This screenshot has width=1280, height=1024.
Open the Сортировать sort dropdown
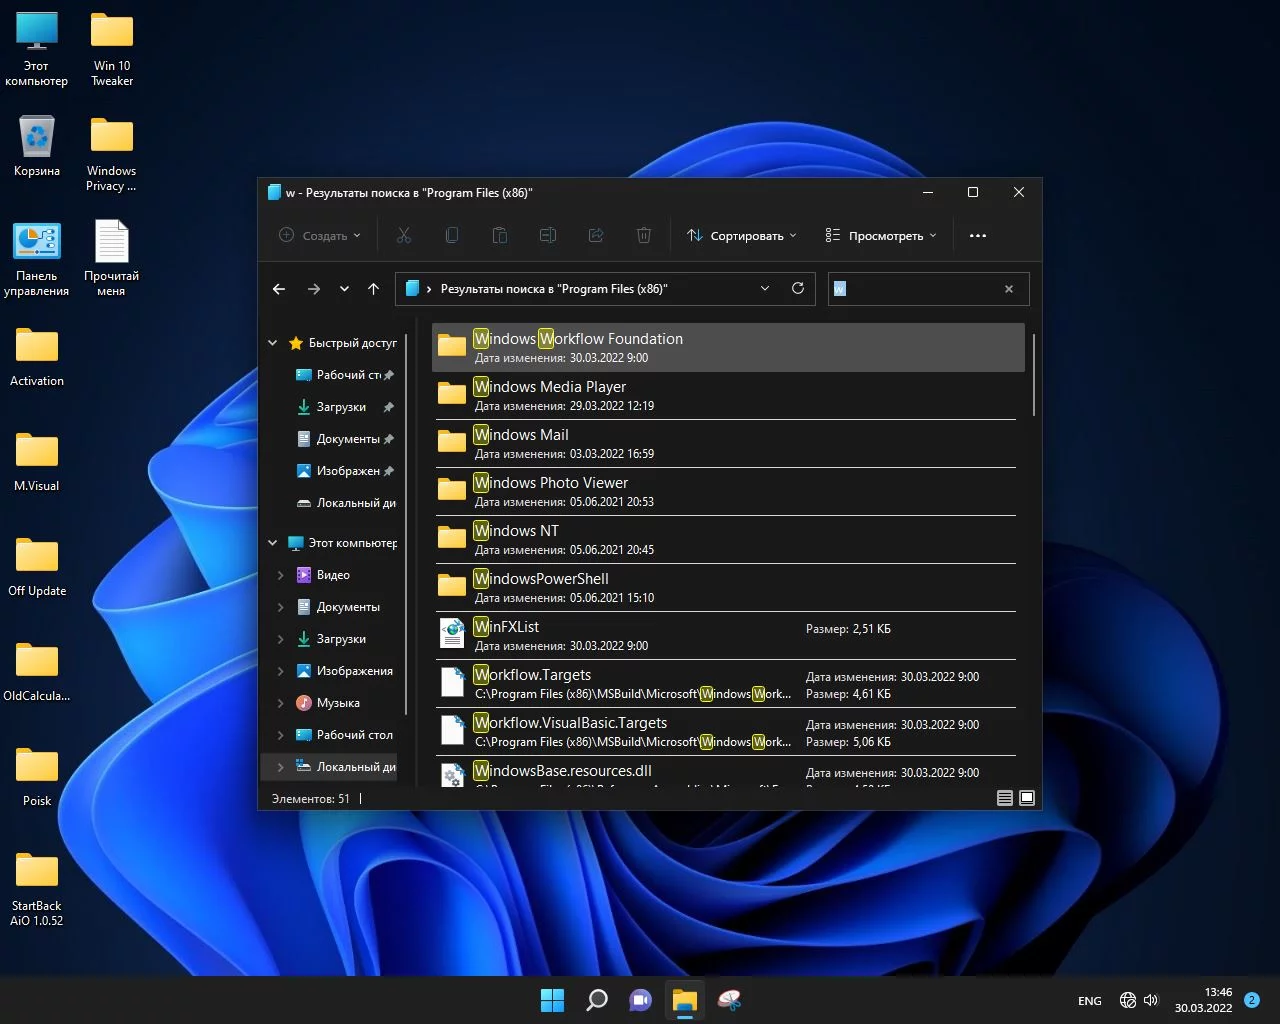742,236
